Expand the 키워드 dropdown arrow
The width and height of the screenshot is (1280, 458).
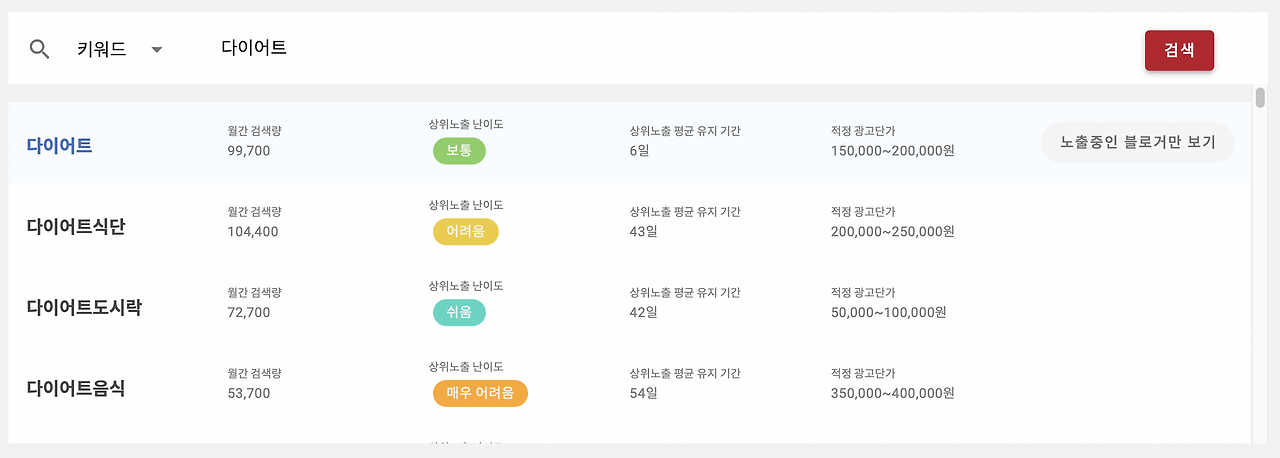click(x=157, y=49)
